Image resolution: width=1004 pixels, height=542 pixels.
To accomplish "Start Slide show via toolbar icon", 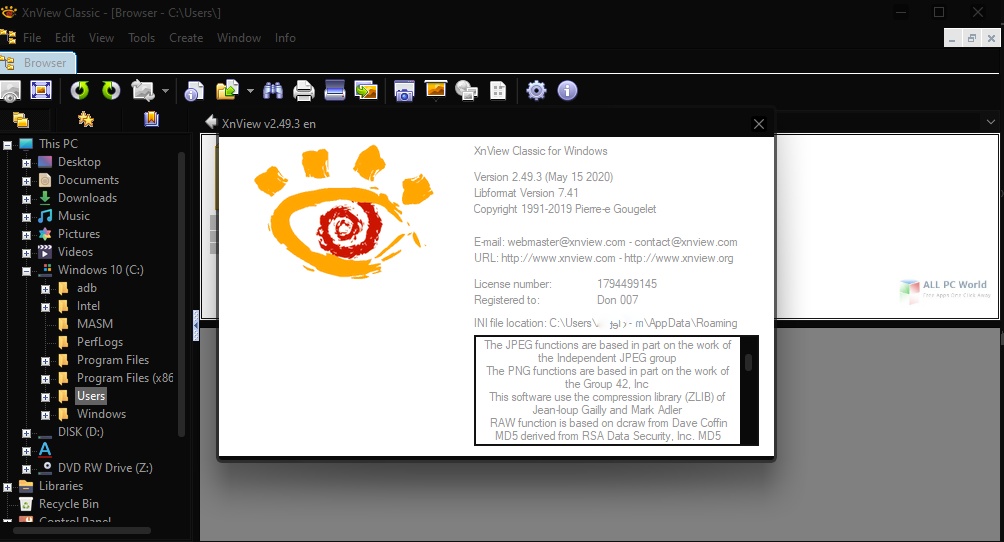I will [x=435, y=90].
